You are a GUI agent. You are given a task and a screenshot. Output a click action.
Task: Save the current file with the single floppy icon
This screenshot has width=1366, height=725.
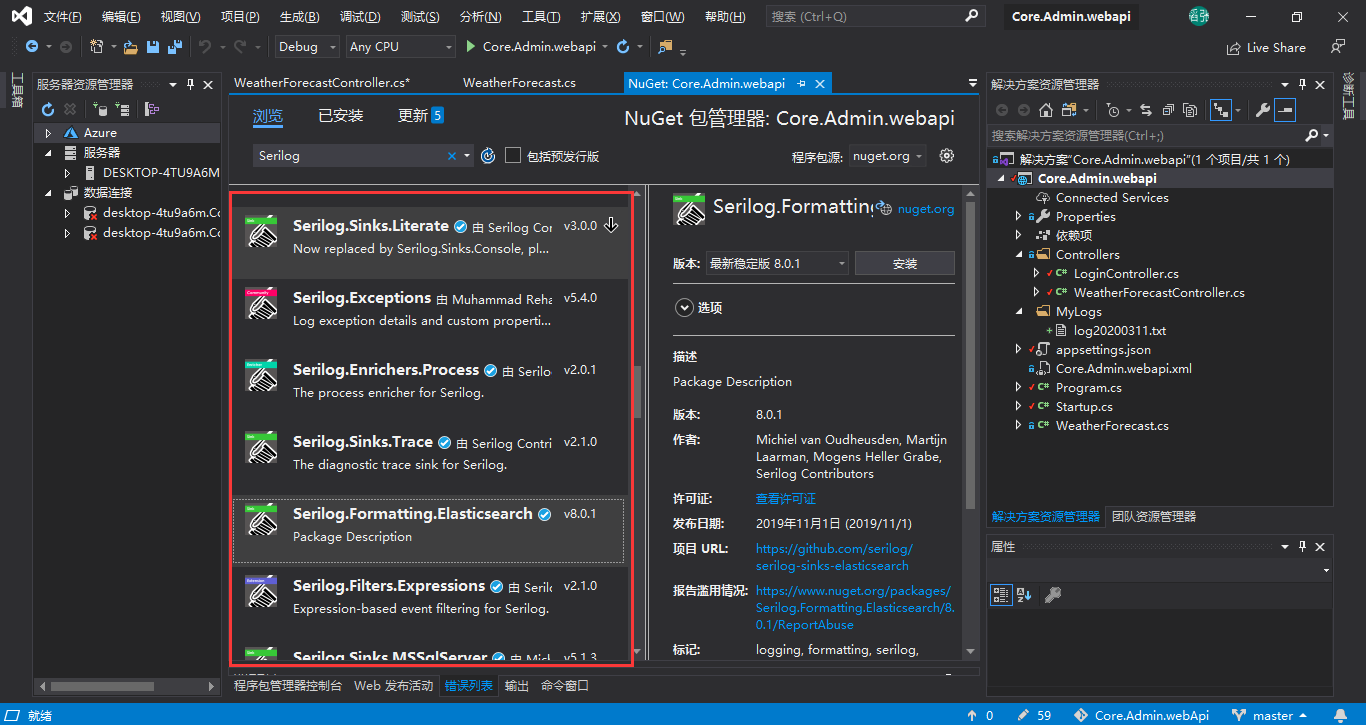153,47
